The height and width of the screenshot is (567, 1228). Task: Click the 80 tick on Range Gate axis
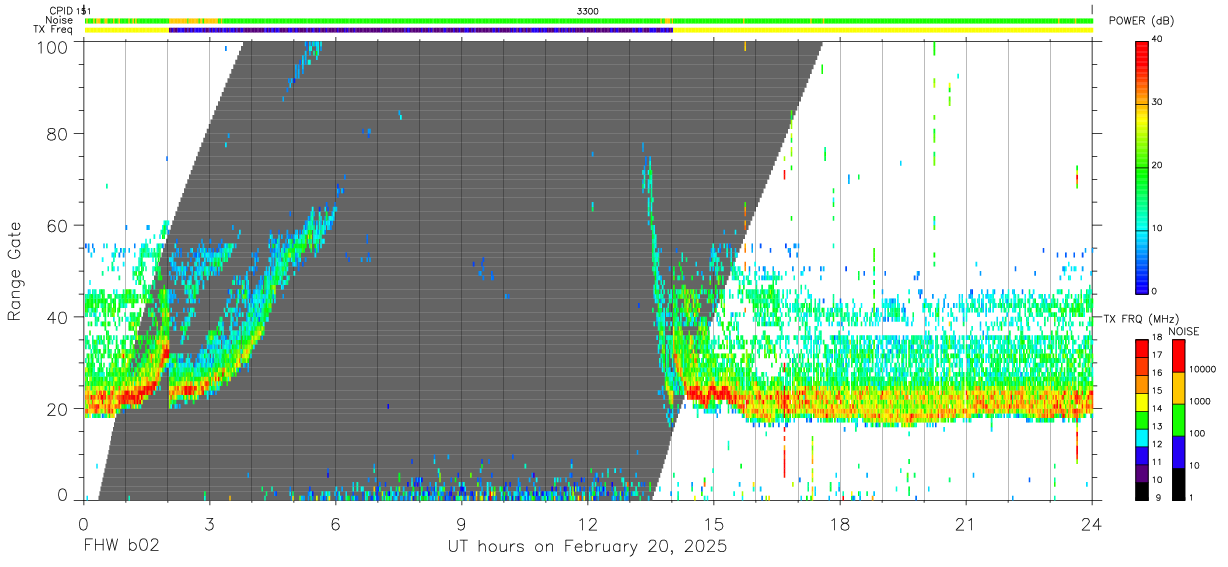point(59,134)
